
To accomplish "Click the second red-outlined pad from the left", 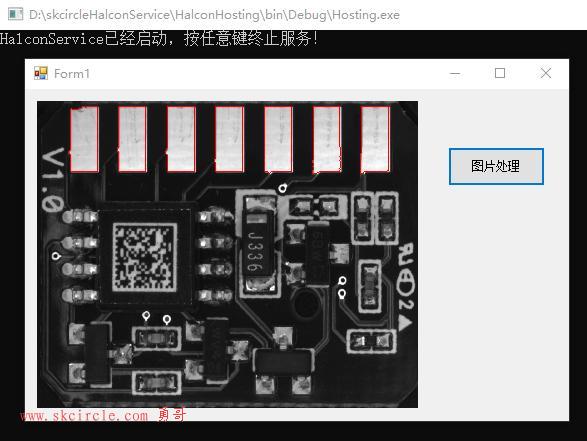I will coord(133,139).
